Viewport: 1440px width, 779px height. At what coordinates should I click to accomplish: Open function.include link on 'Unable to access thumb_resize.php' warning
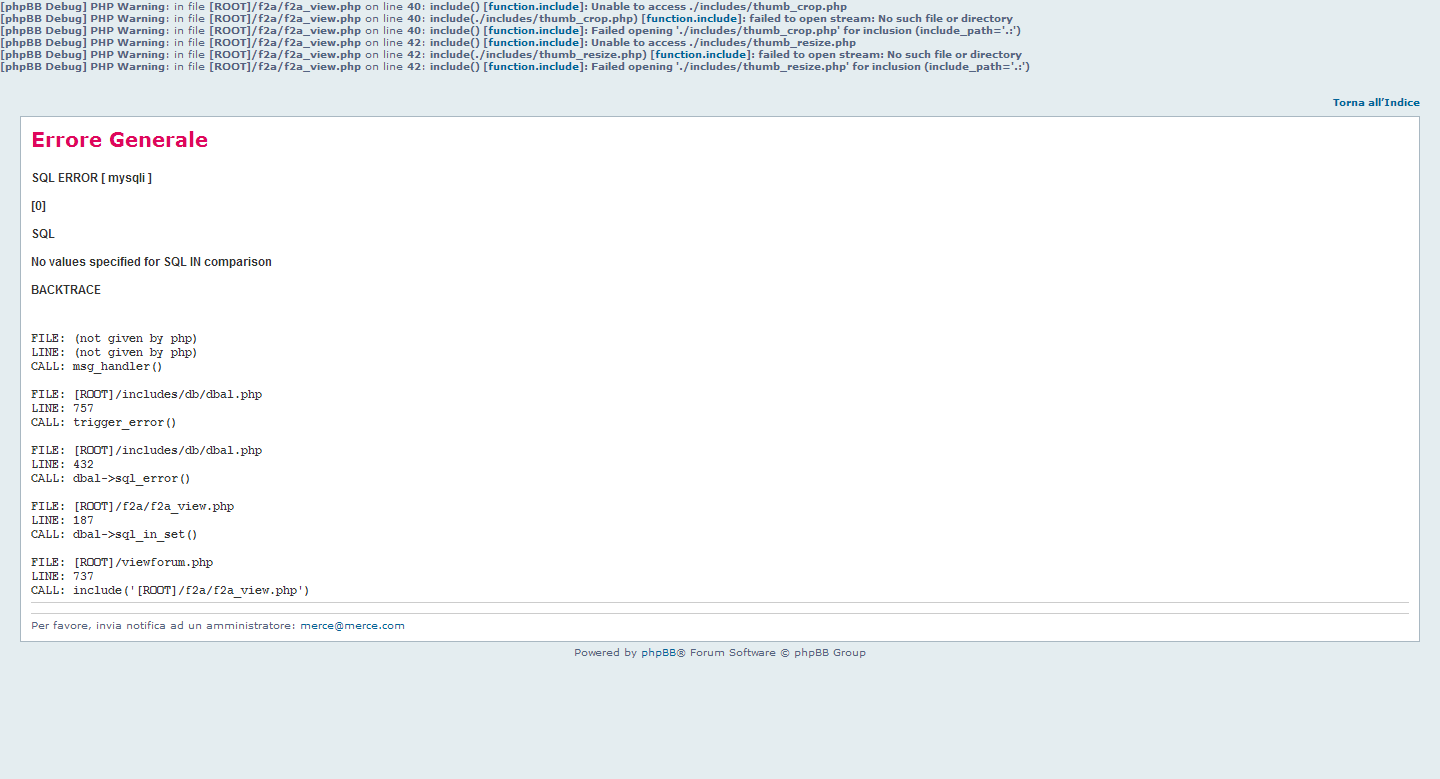[532, 43]
